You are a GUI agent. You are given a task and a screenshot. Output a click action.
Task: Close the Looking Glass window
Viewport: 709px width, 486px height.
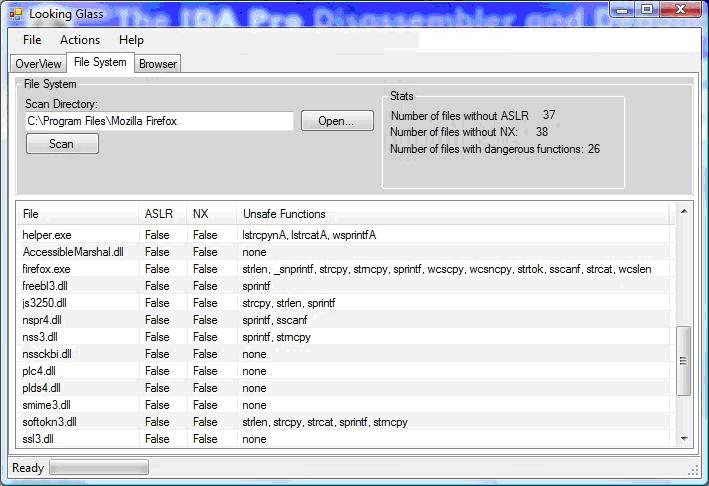680,9
